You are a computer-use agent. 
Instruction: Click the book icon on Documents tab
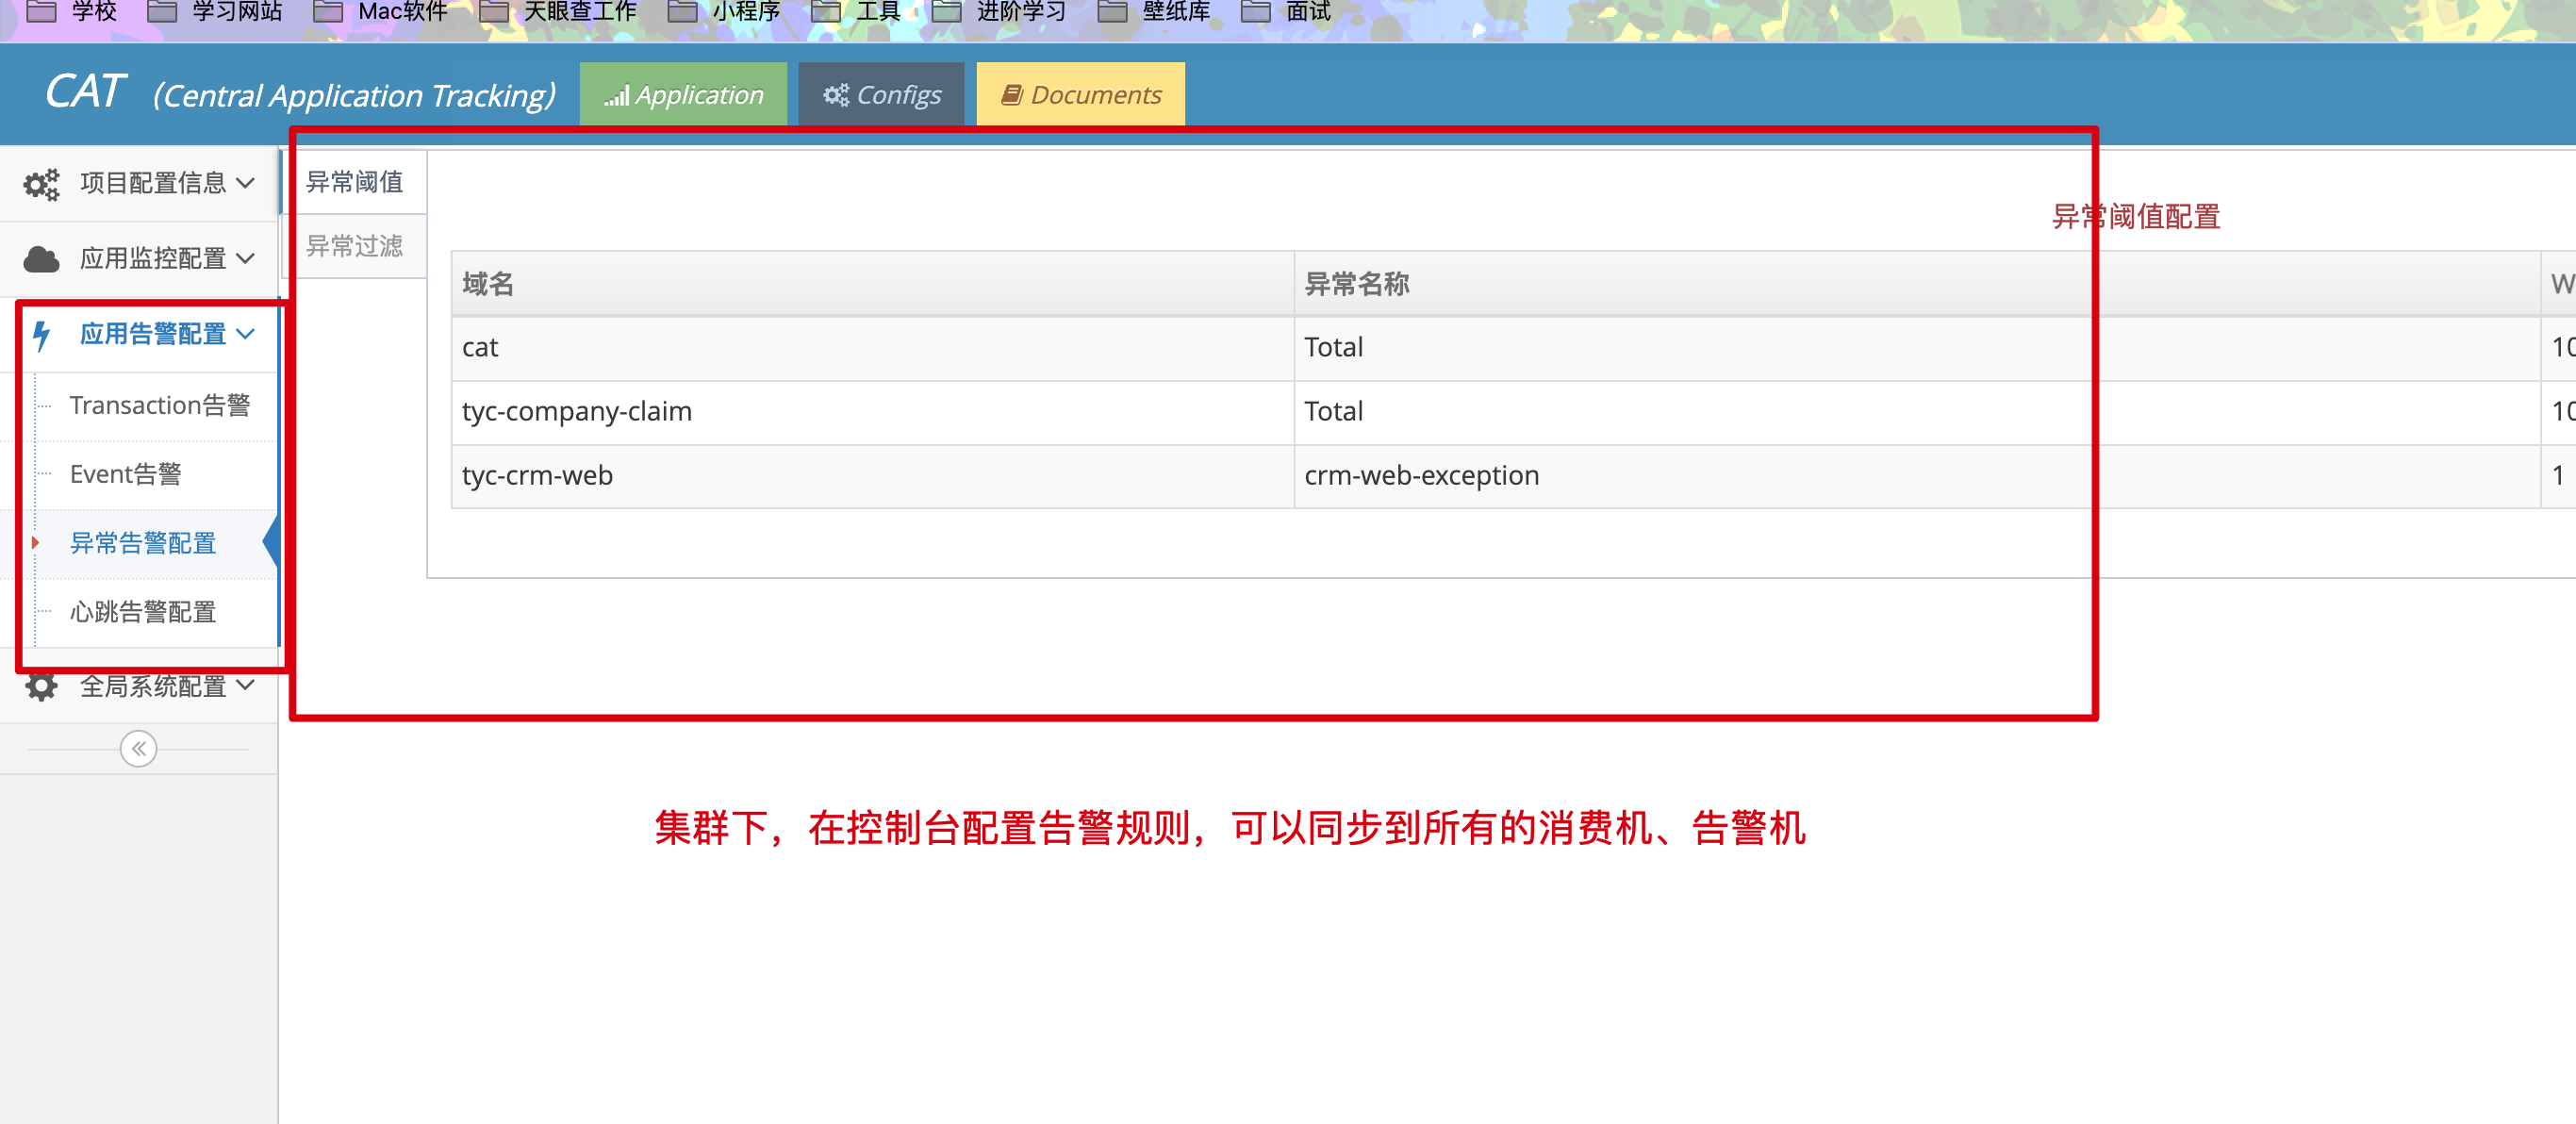pos(1011,96)
